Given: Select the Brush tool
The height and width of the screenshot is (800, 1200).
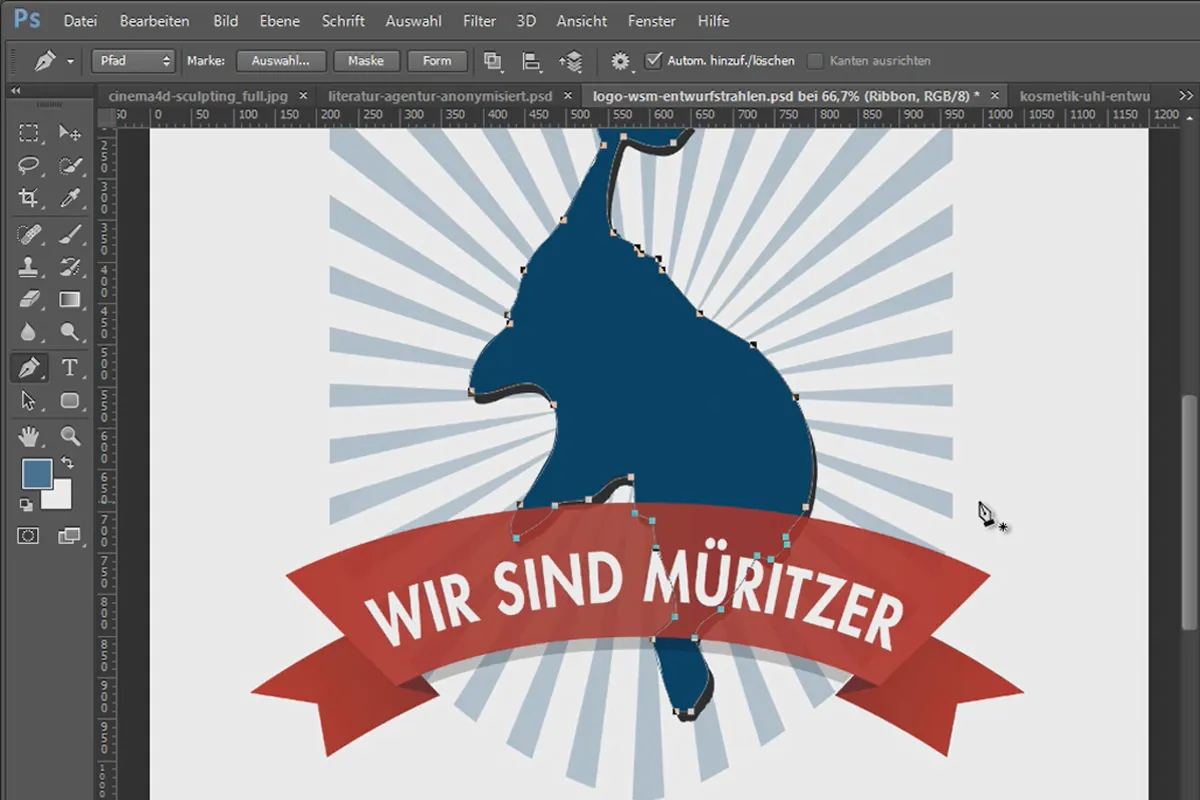Looking at the screenshot, I should click(70, 235).
